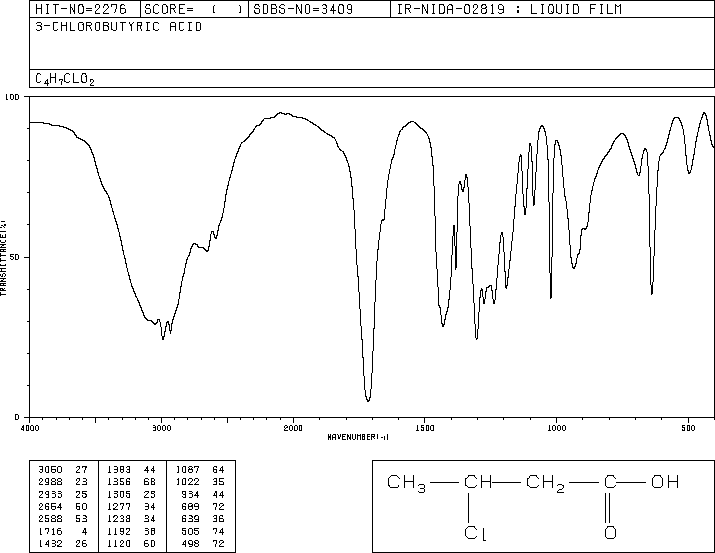Select the 1277 peak table entry
This screenshot has width=715, height=553.
pos(119,507)
